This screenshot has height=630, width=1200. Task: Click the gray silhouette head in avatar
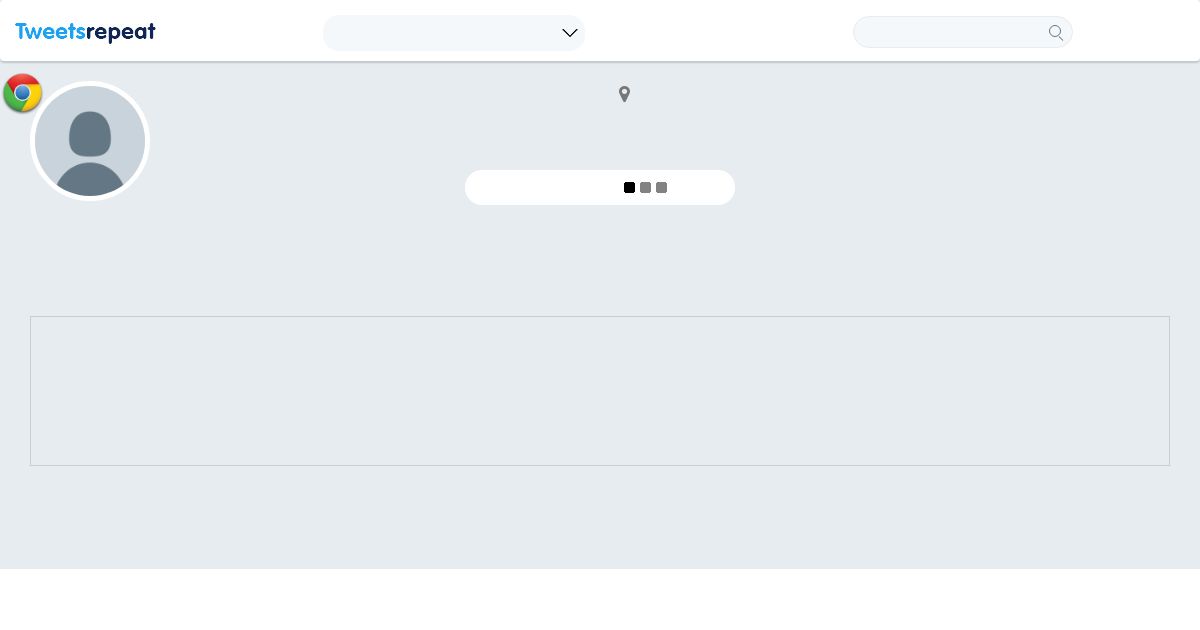(90, 133)
